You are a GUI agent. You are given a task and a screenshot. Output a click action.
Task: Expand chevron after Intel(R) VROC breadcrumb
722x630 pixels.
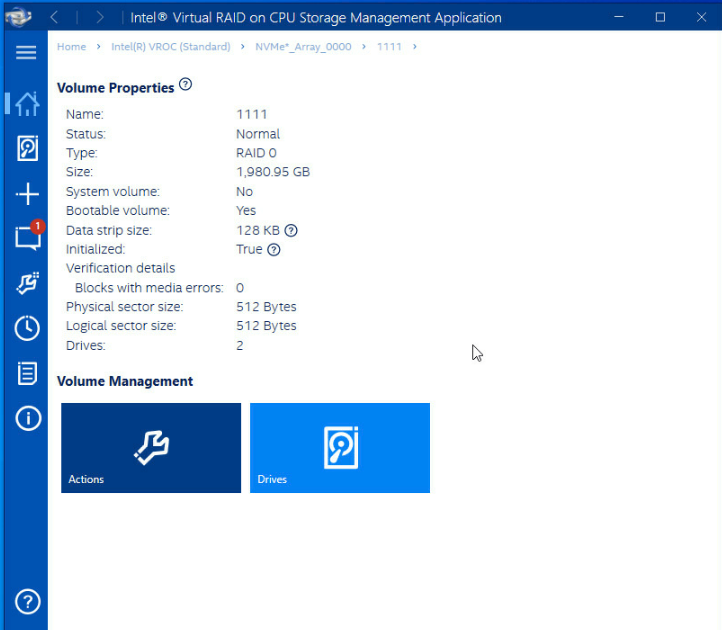click(x=243, y=47)
